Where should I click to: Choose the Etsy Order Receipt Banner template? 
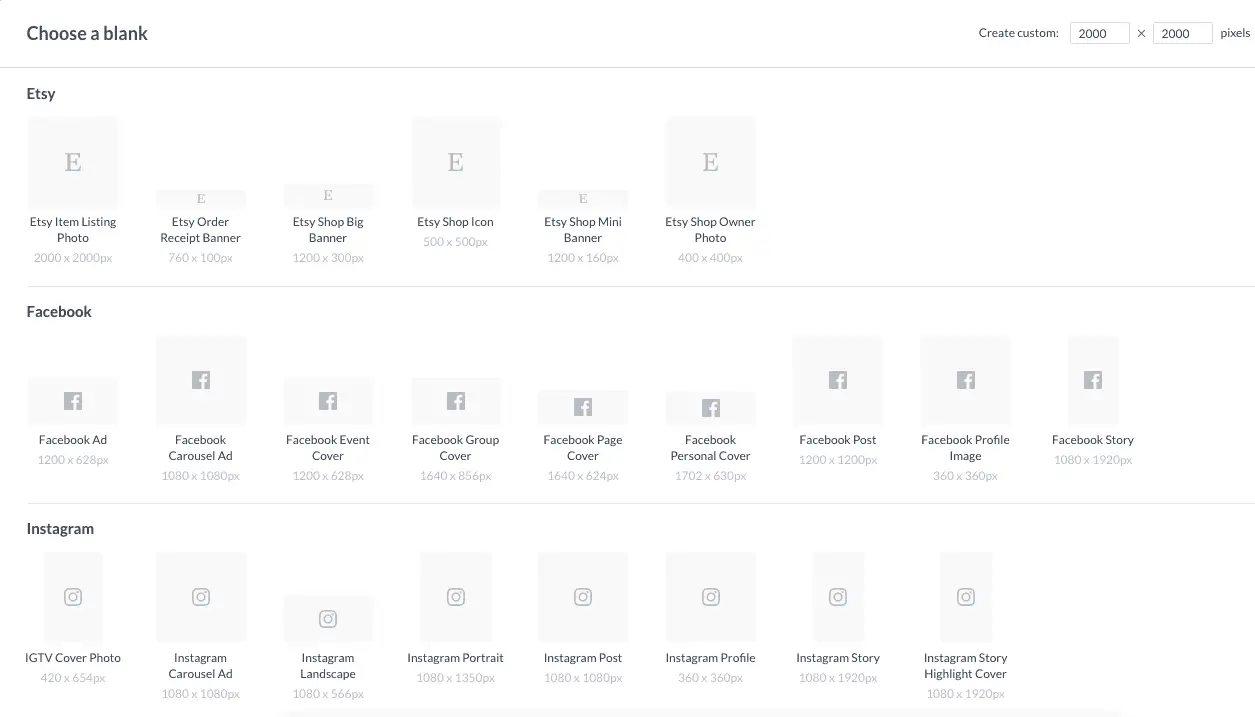[201, 199]
